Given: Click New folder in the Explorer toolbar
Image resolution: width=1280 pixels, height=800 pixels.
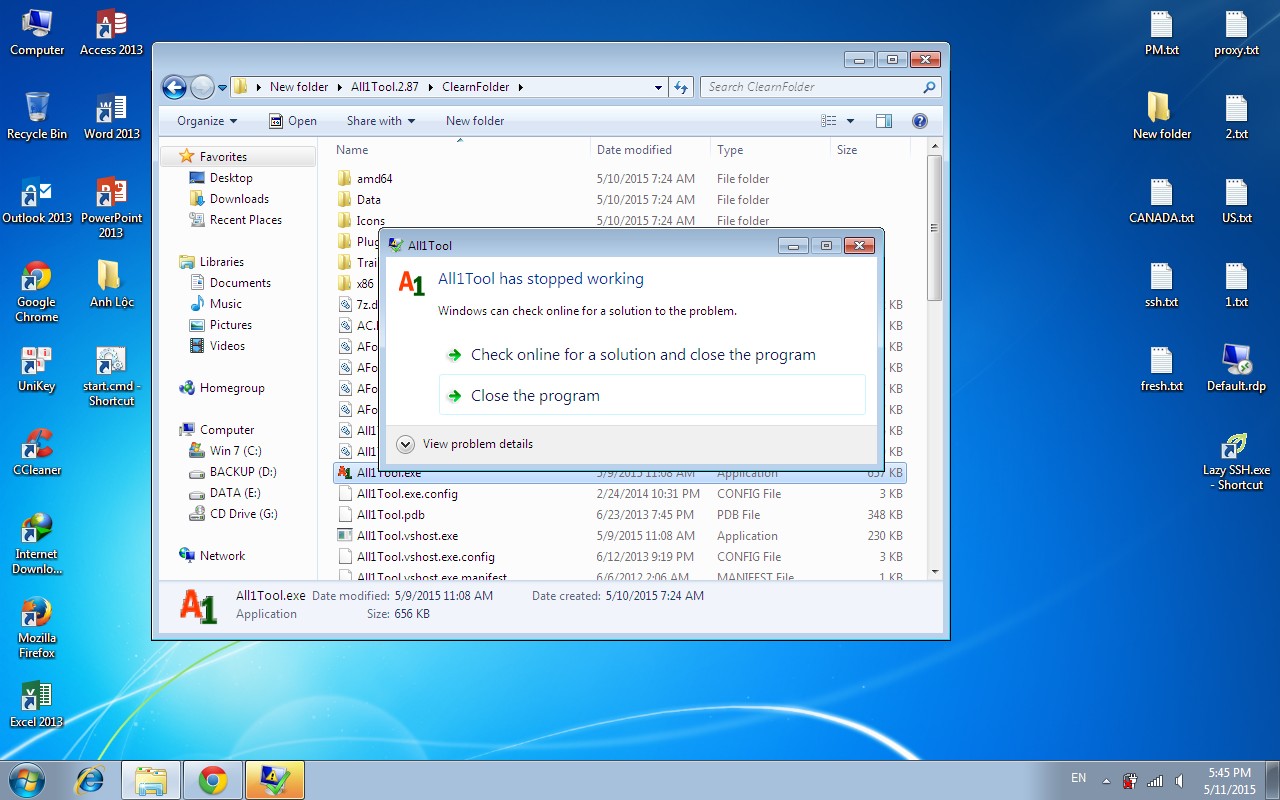Looking at the screenshot, I should click(475, 121).
